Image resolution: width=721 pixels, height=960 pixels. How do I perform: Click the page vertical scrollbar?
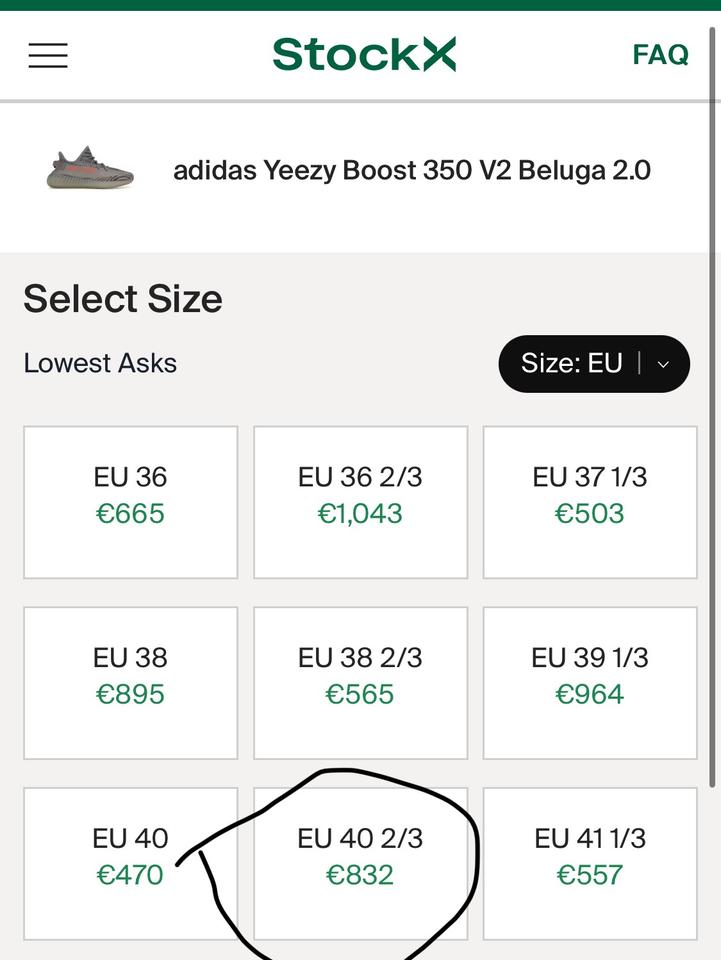click(x=712, y=407)
